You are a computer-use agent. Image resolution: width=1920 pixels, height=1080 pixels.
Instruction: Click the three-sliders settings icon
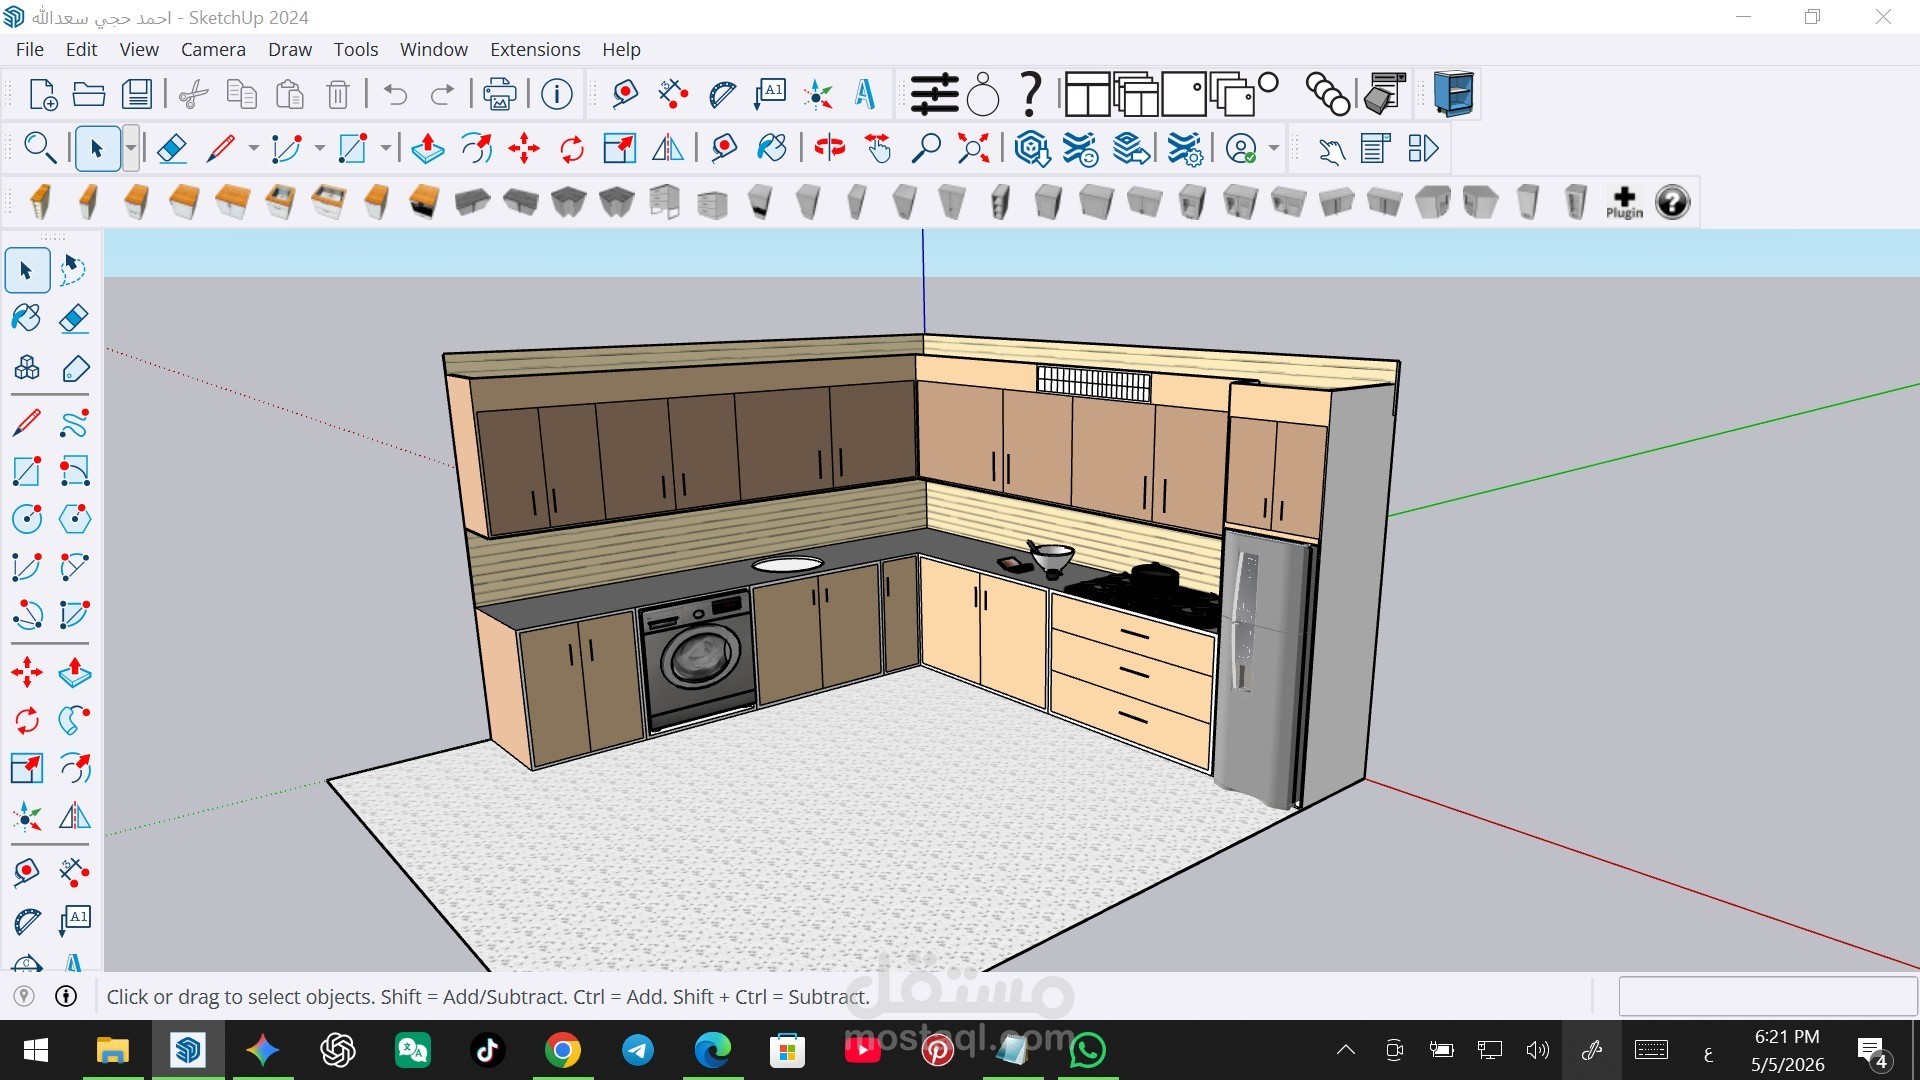point(934,94)
